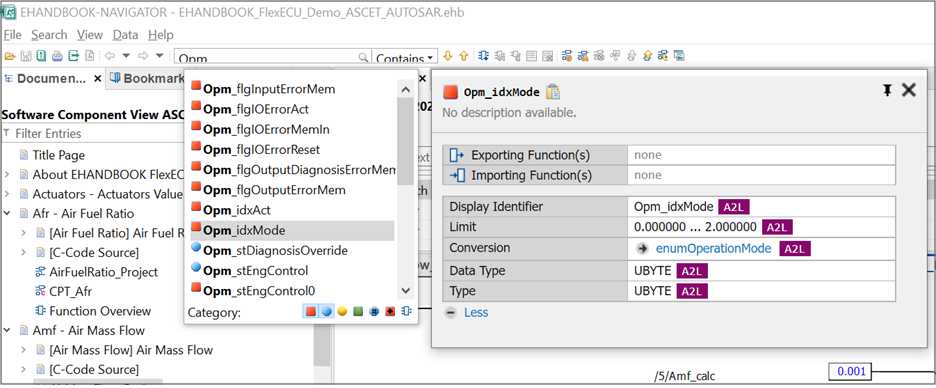Toggle the yellow circle category filter
936x388 pixels.
click(342, 312)
